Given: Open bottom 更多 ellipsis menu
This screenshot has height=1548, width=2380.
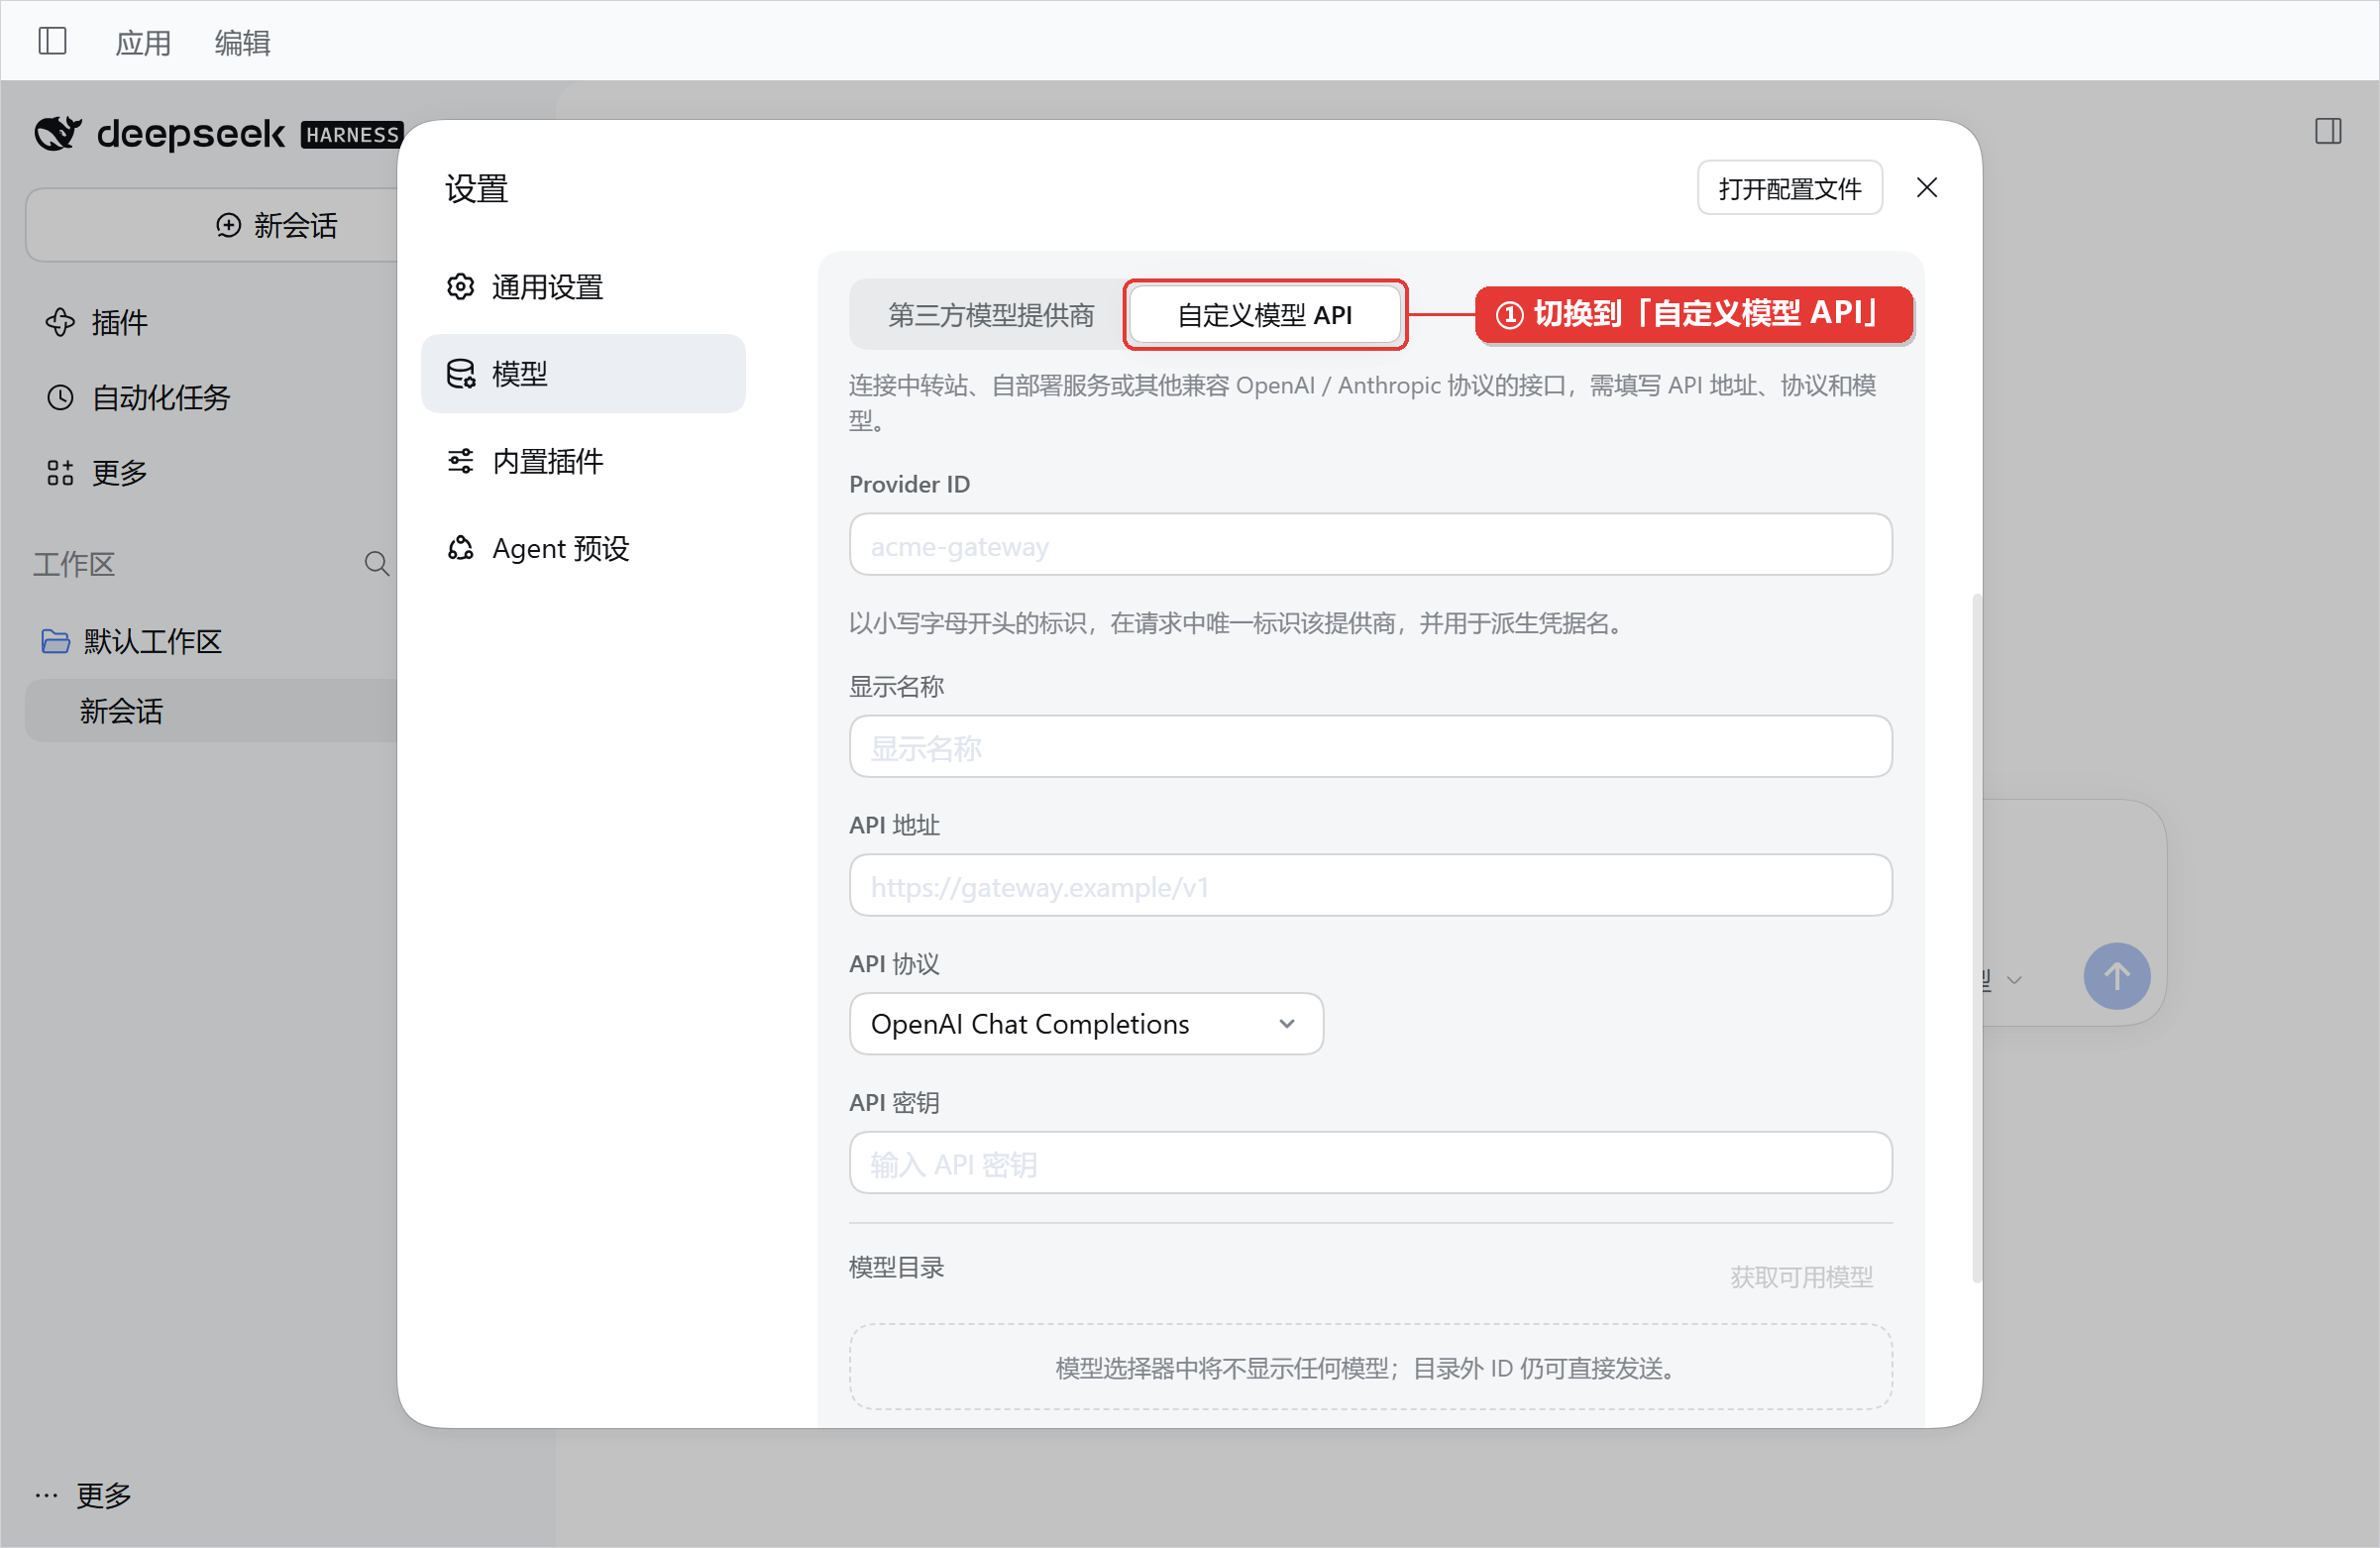Looking at the screenshot, I should click(84, 1495).
